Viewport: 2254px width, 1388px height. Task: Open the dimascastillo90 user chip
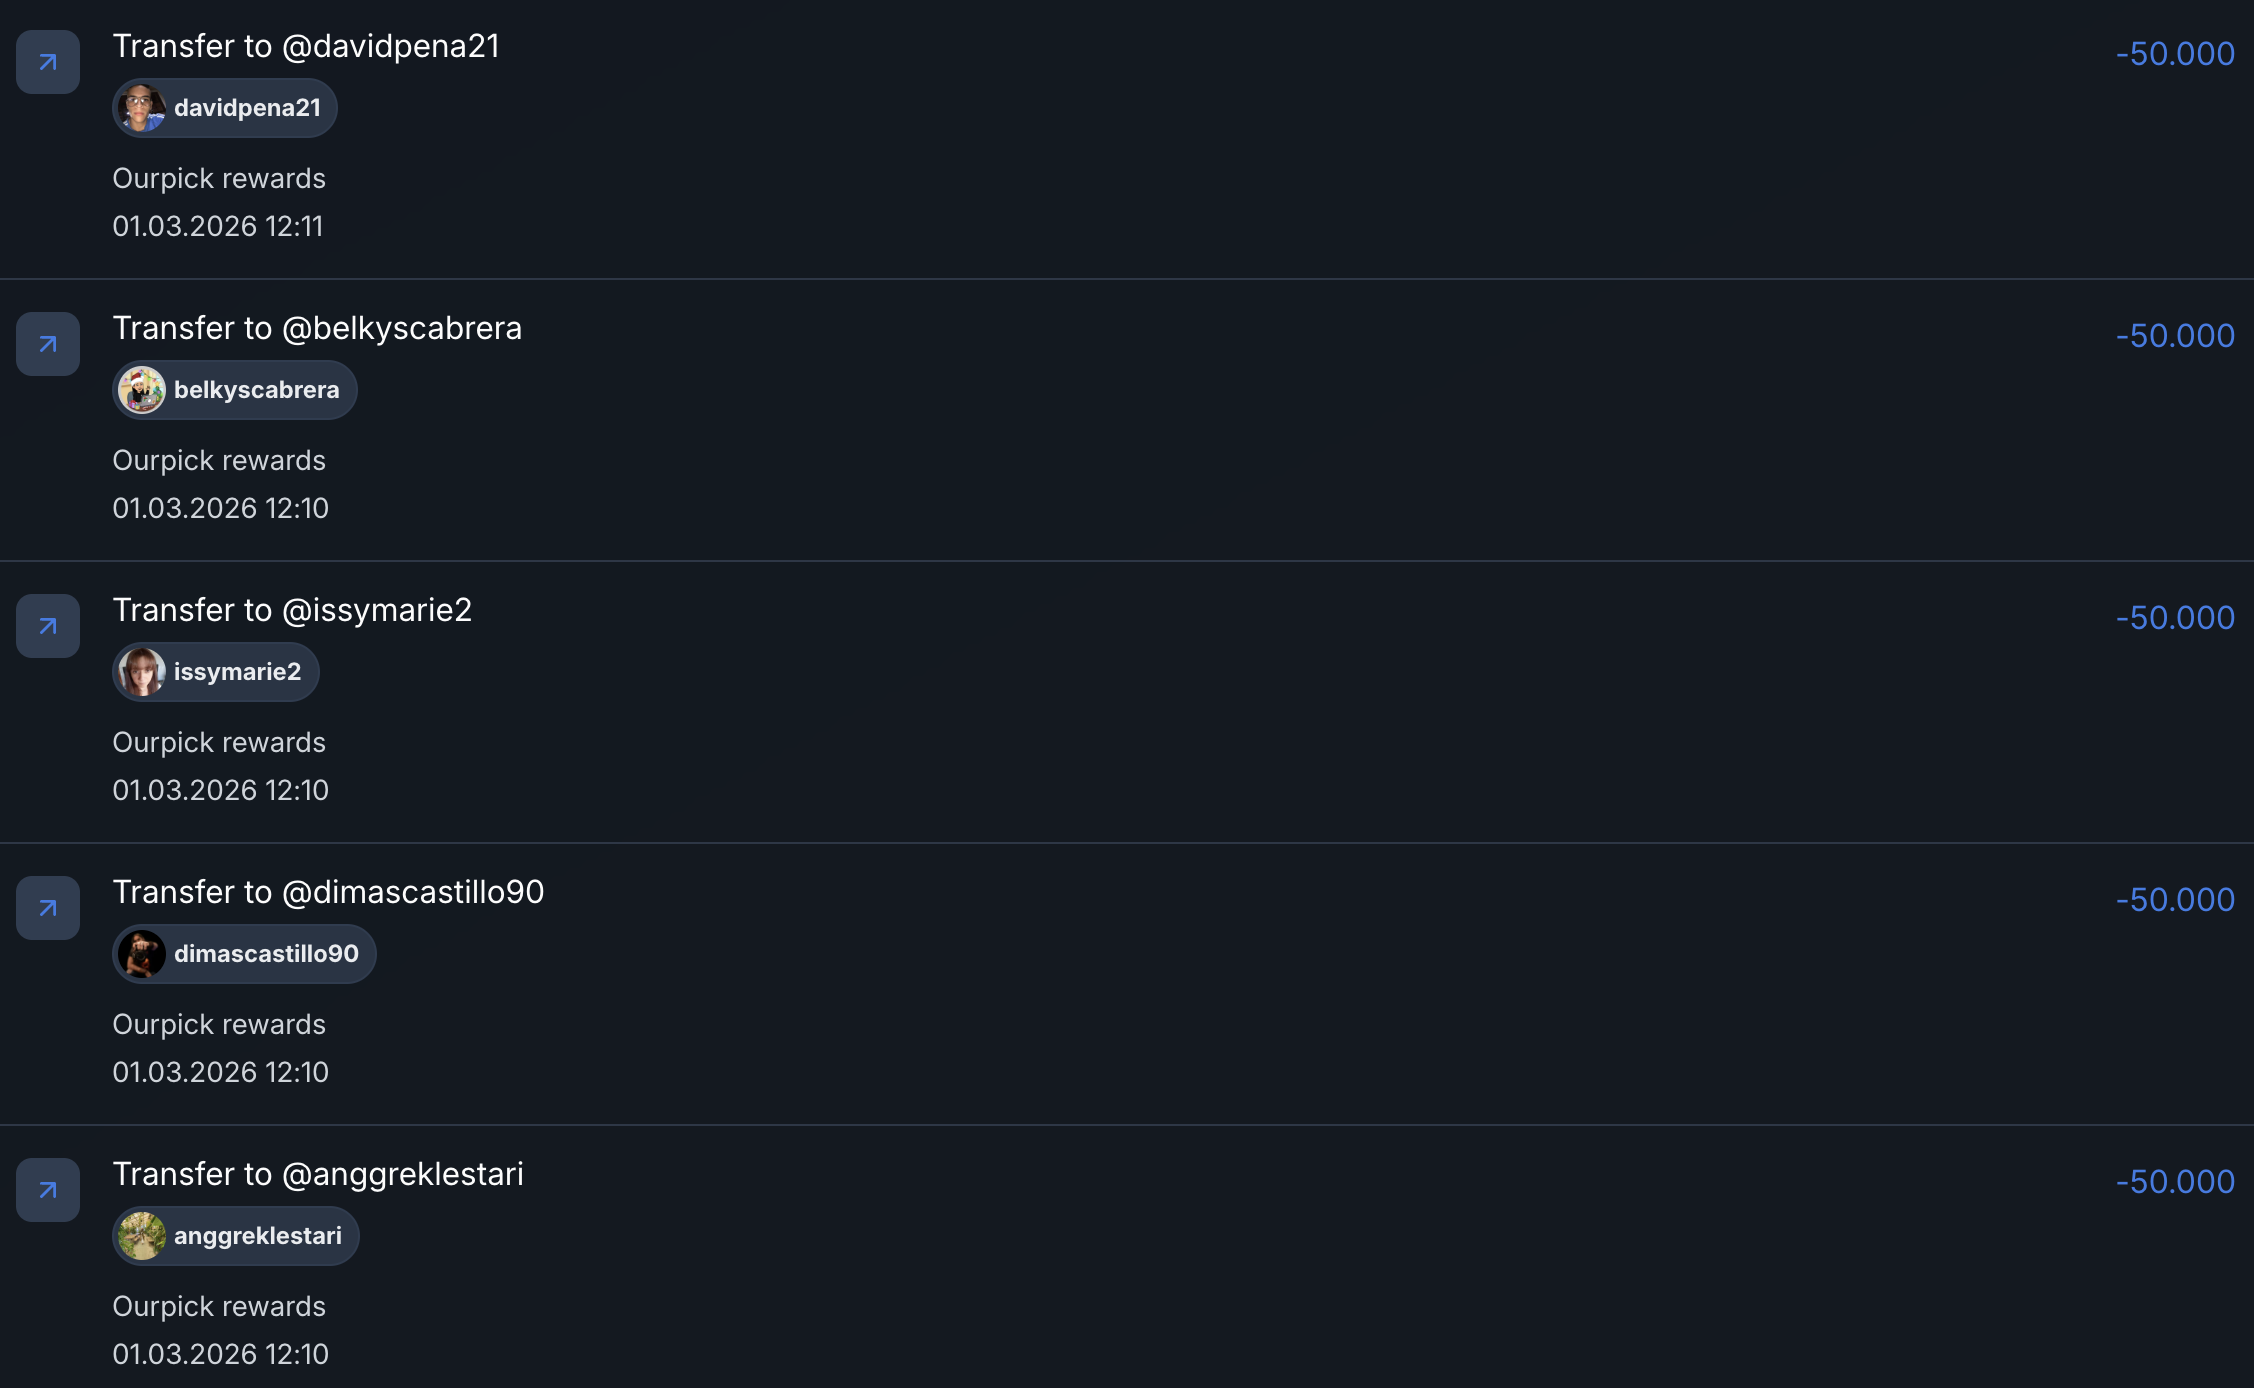click(266, 954)
